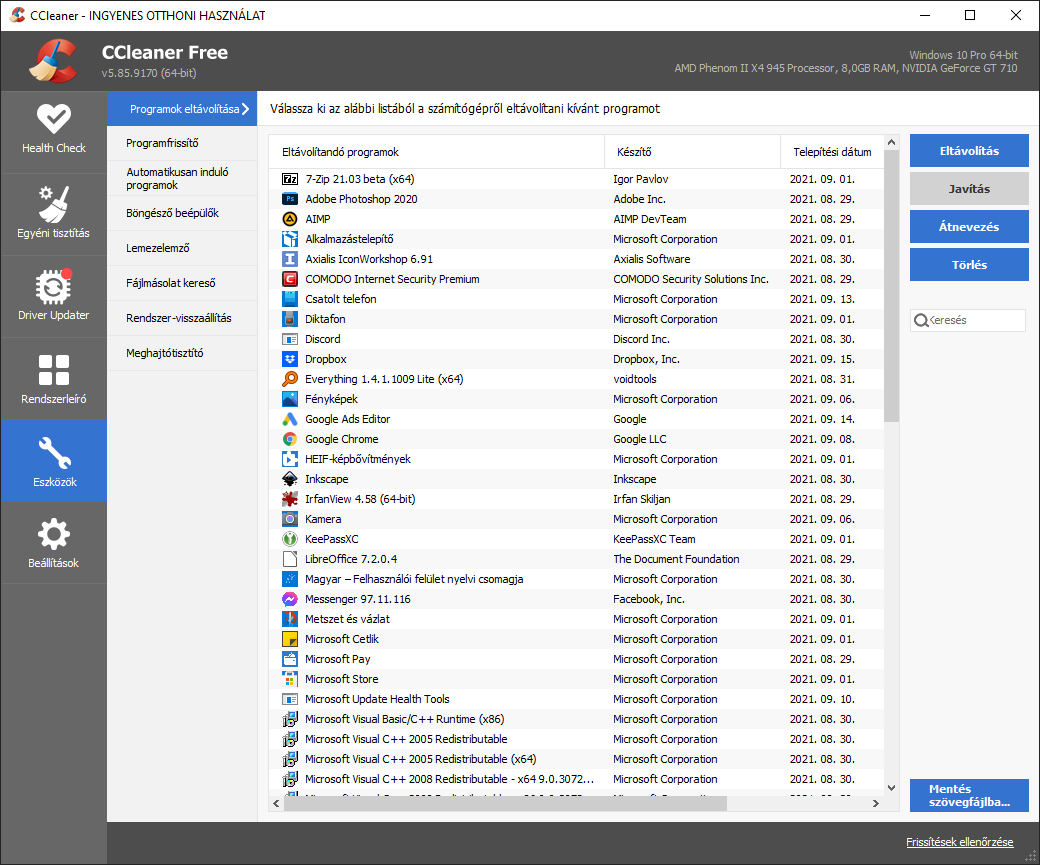Click the Eltávolítás button
1040x865 pixels.
point(969,151)
